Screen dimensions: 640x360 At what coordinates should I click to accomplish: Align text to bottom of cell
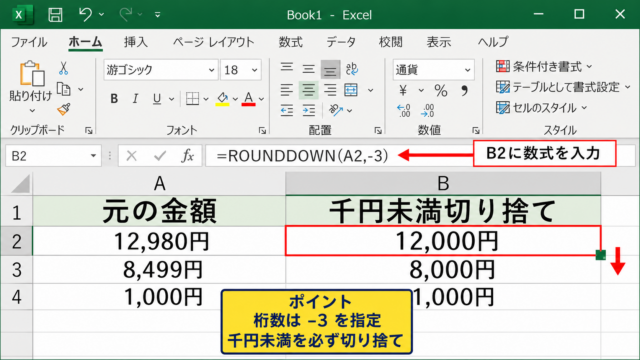tap(330, 70)
